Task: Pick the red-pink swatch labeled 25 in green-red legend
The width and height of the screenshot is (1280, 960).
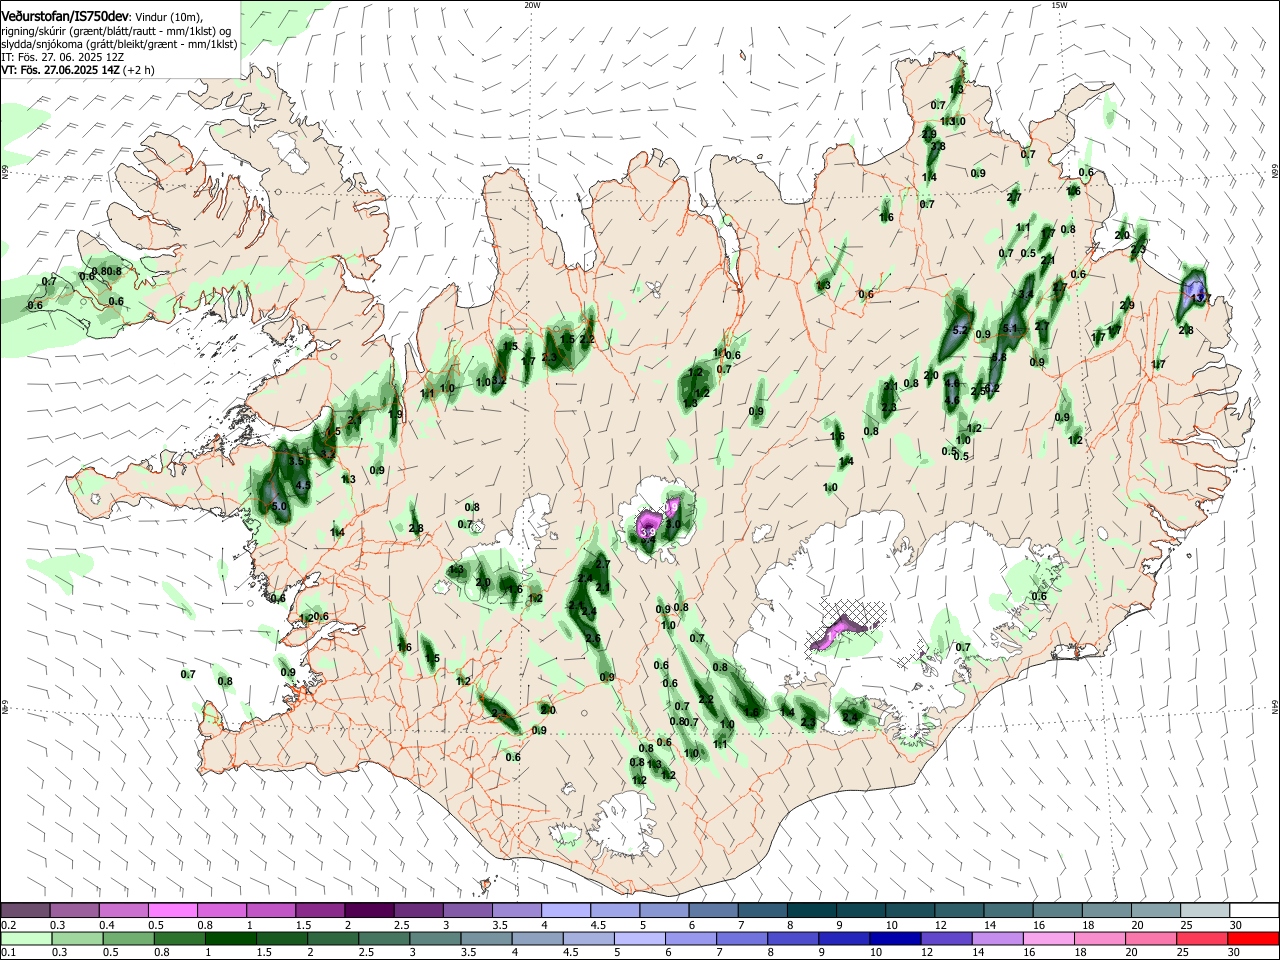Action: tap(1202, 938)
